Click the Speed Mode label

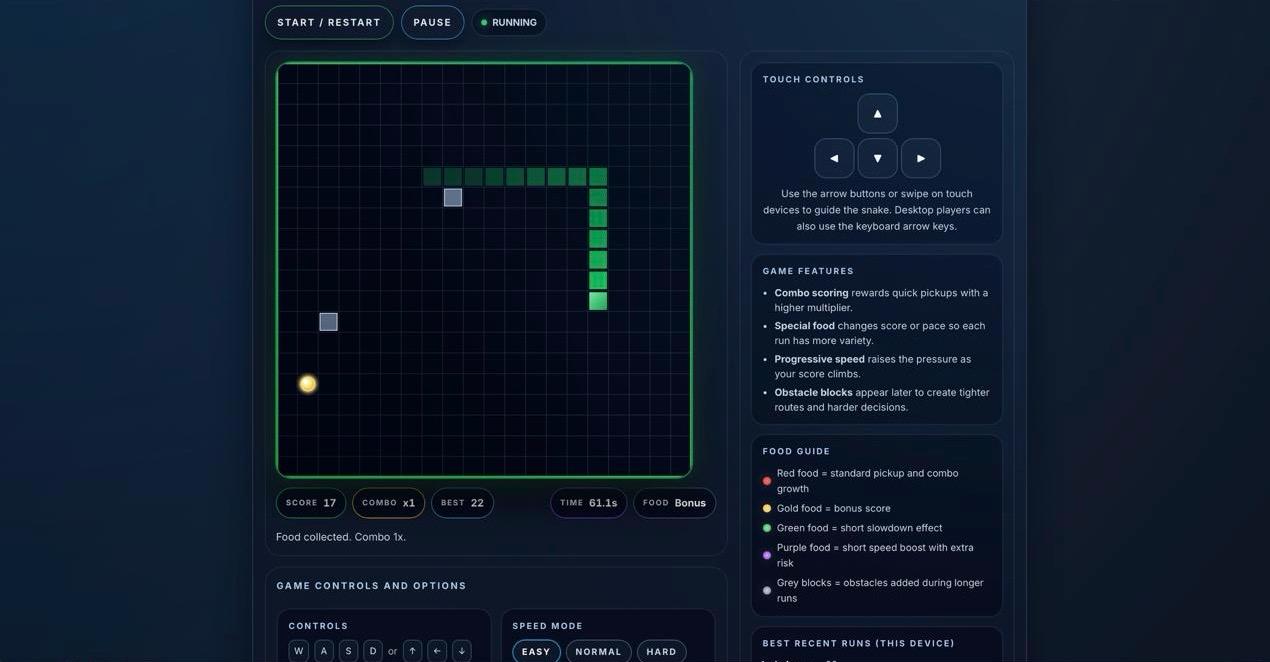pyautogui.click(x=547, y=626)
